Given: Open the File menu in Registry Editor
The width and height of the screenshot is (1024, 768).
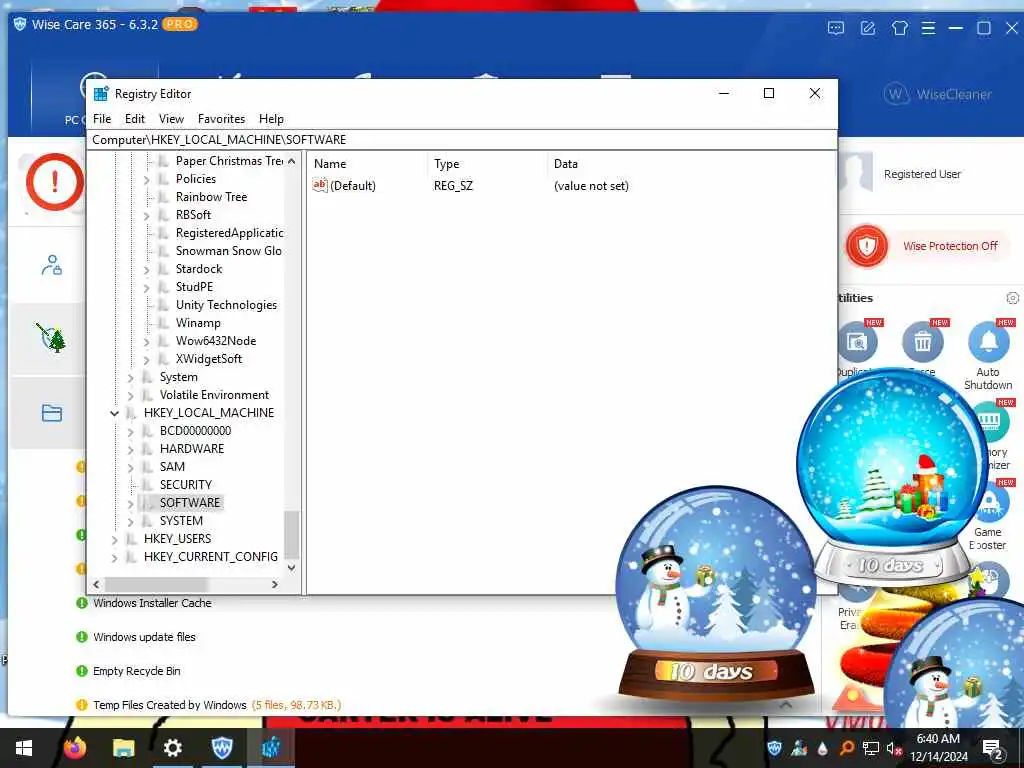Looking at the screenshot, I should point(102,119).
